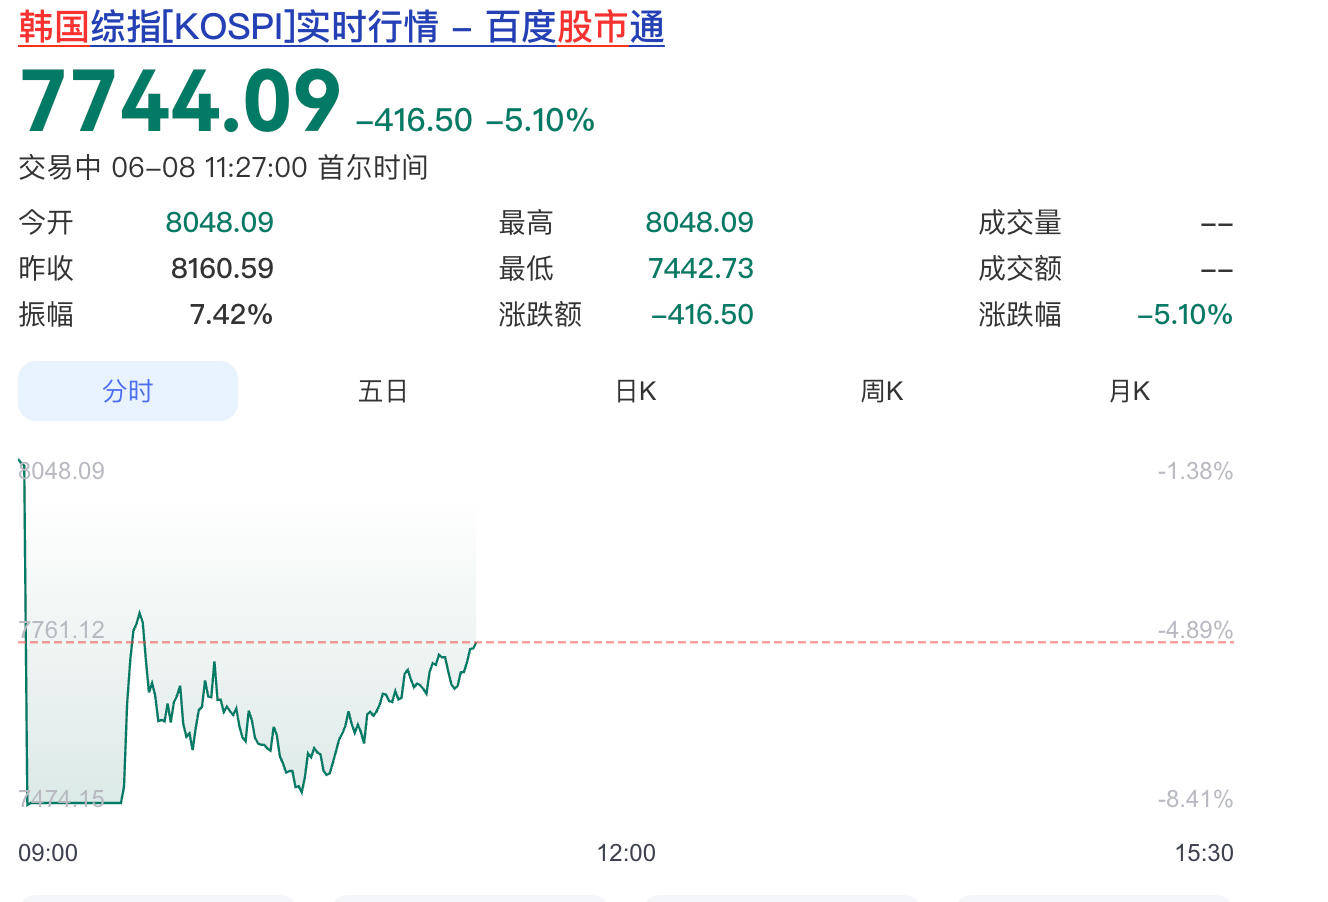Click the 最低 label

click(526, 268)
